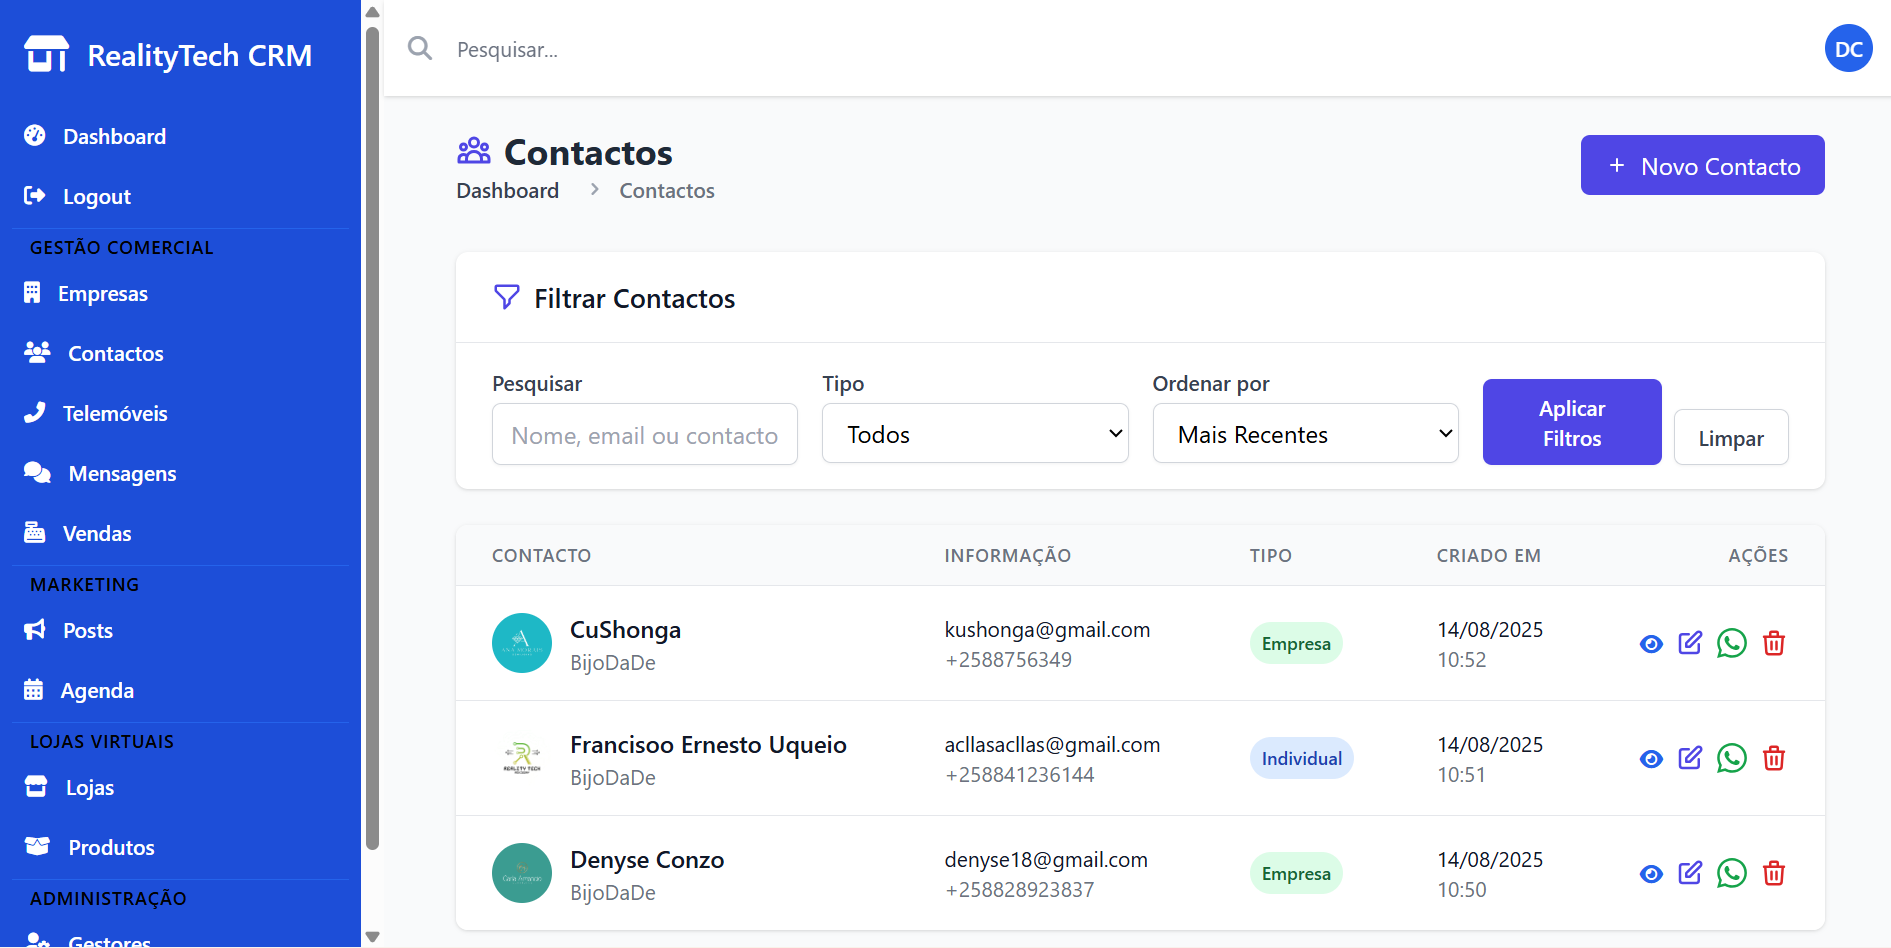
Task: Apply filters with Aplicar Filtros
Action: (1572, 422)
